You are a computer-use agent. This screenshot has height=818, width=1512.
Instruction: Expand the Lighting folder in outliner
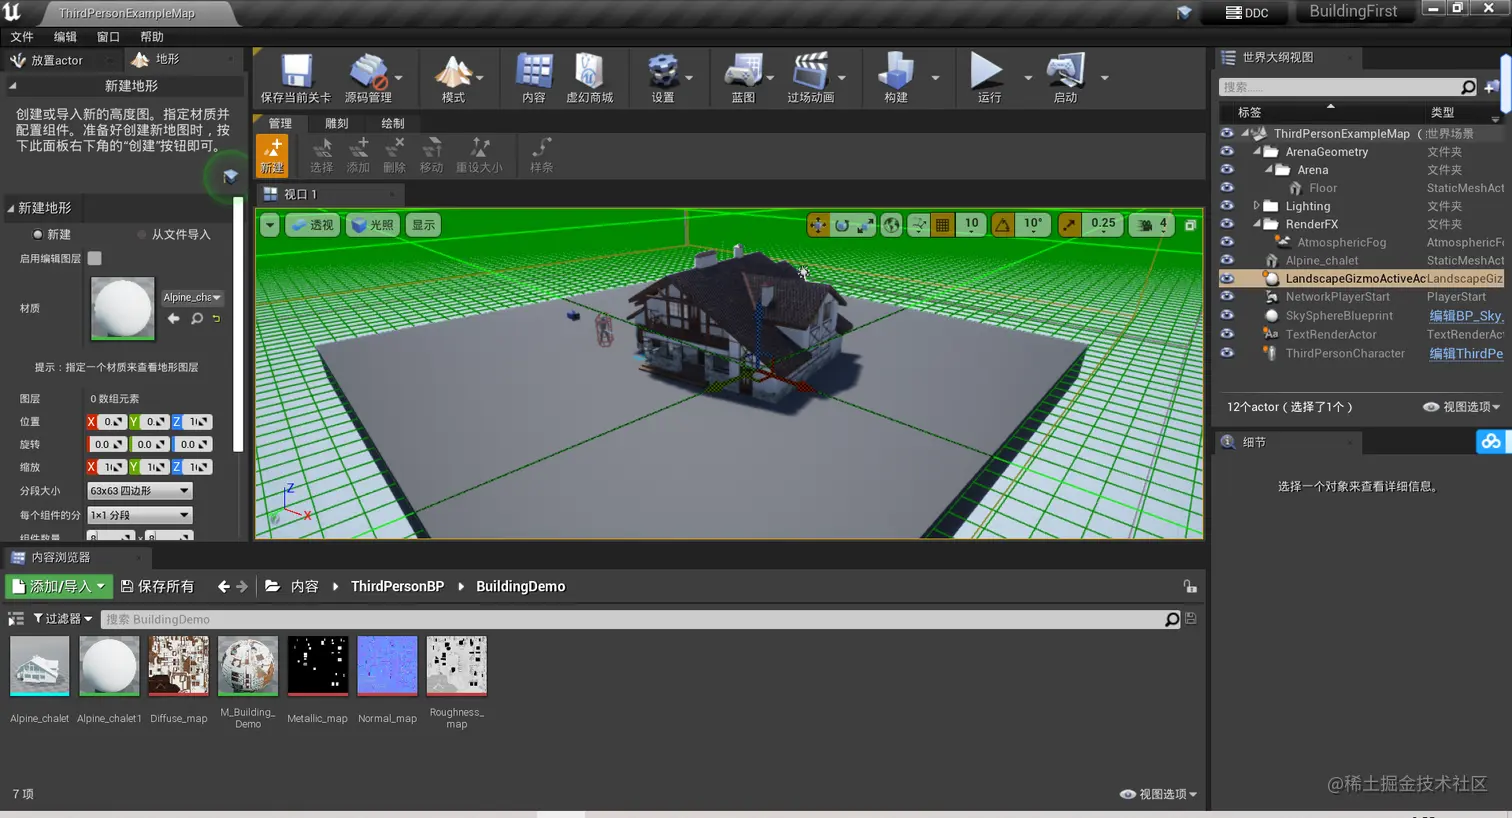point(1257,206)
